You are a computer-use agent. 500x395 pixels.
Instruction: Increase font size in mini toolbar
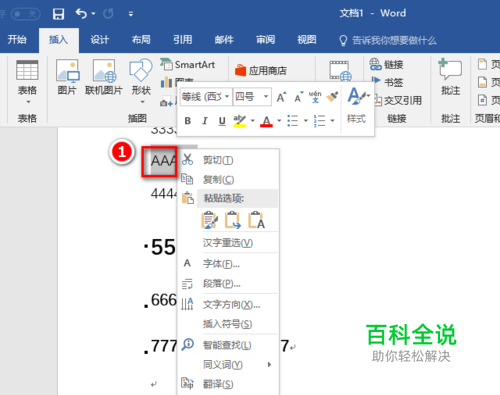click(281, 97)
